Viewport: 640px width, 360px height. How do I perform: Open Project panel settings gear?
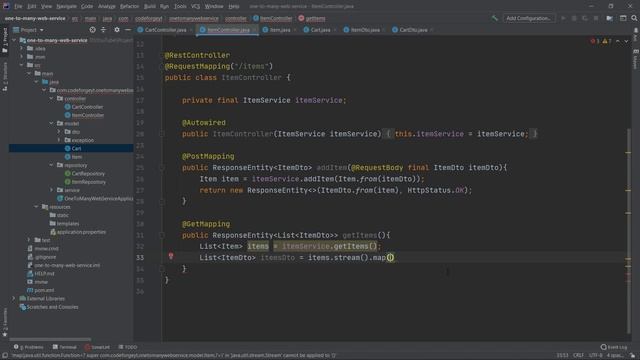click(x=117, y=30)
